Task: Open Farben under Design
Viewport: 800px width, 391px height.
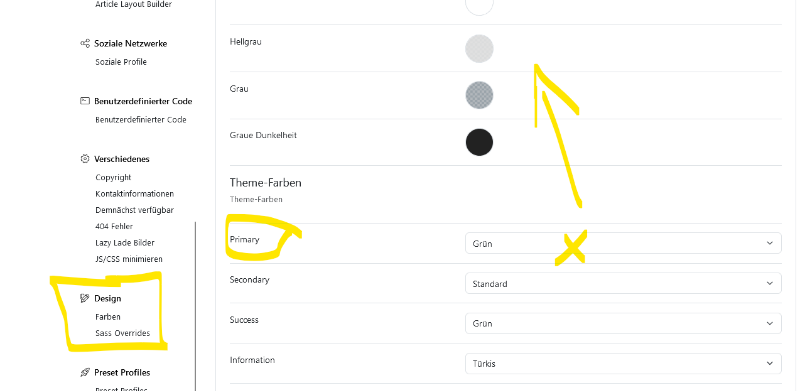Action: tap(108, 316)
